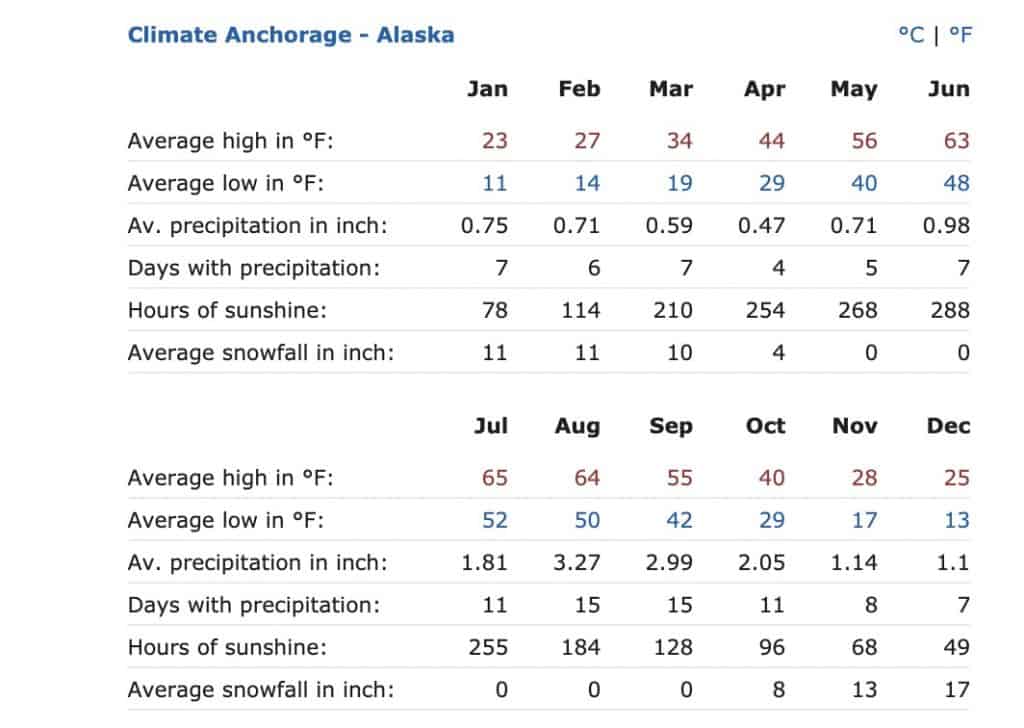
Task: Click June sunshine hours value 288
Action: click(x=950, y=310)
